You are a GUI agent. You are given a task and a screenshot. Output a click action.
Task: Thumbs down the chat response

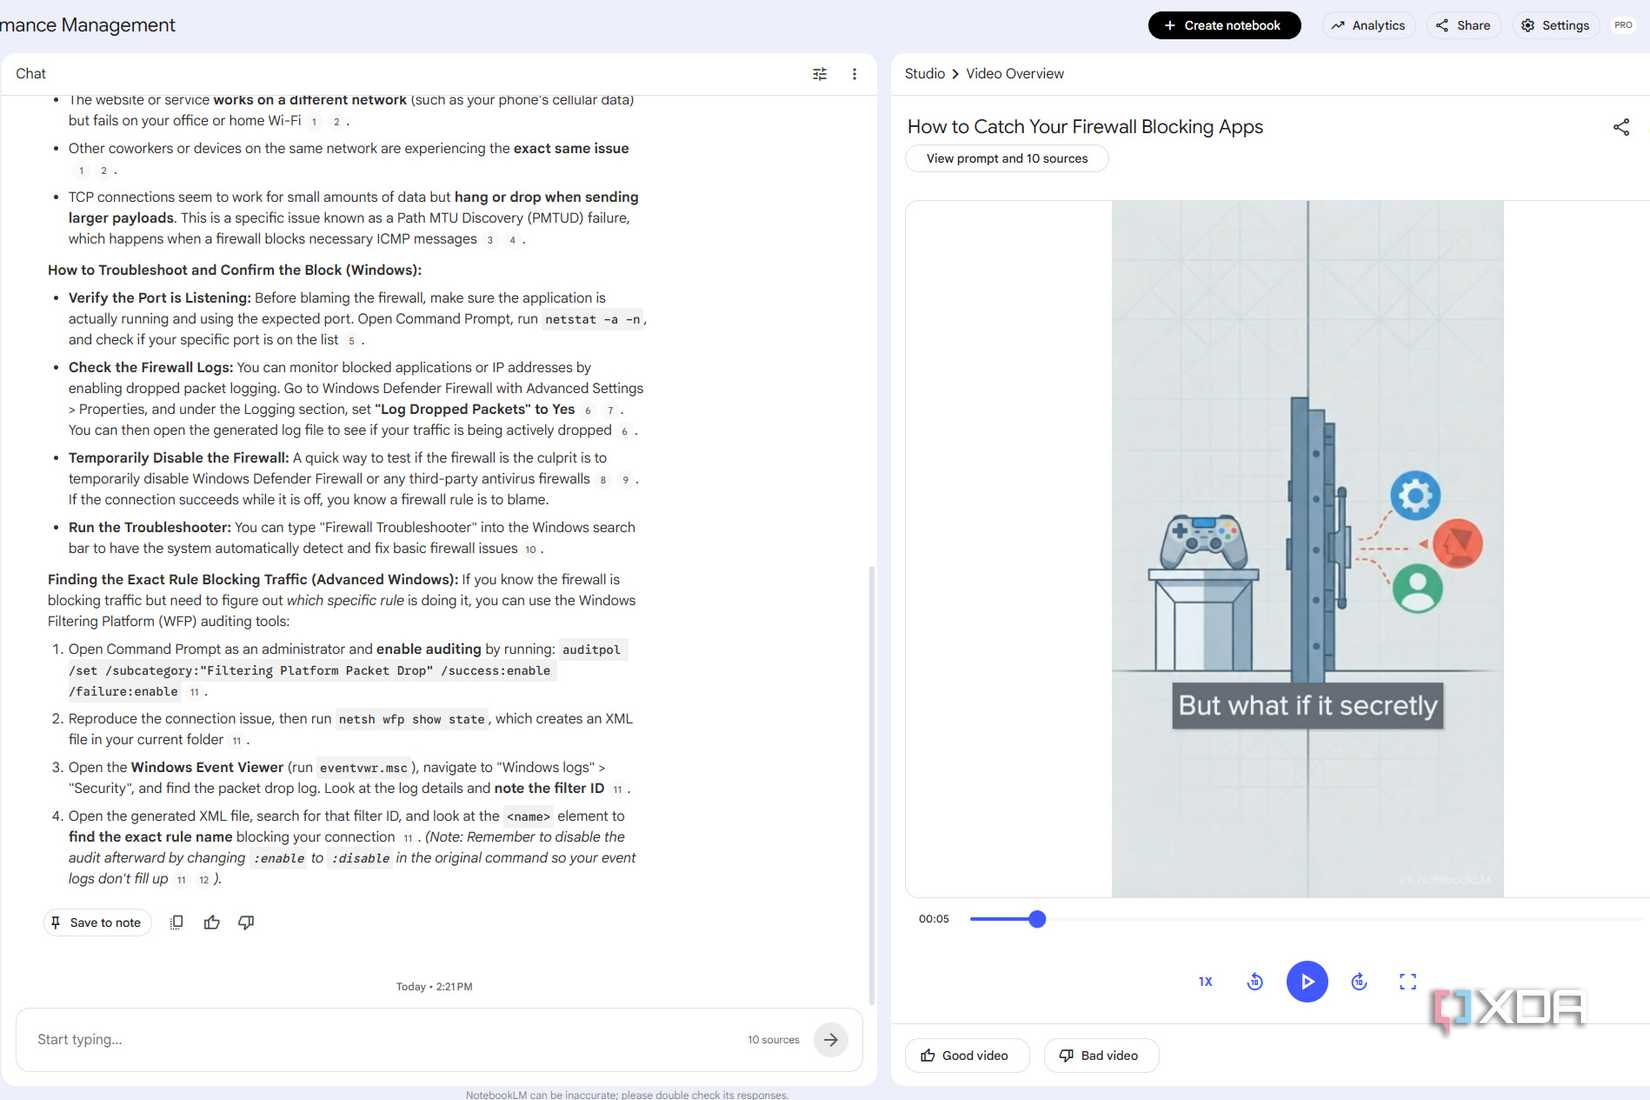[x=246, y=922]
